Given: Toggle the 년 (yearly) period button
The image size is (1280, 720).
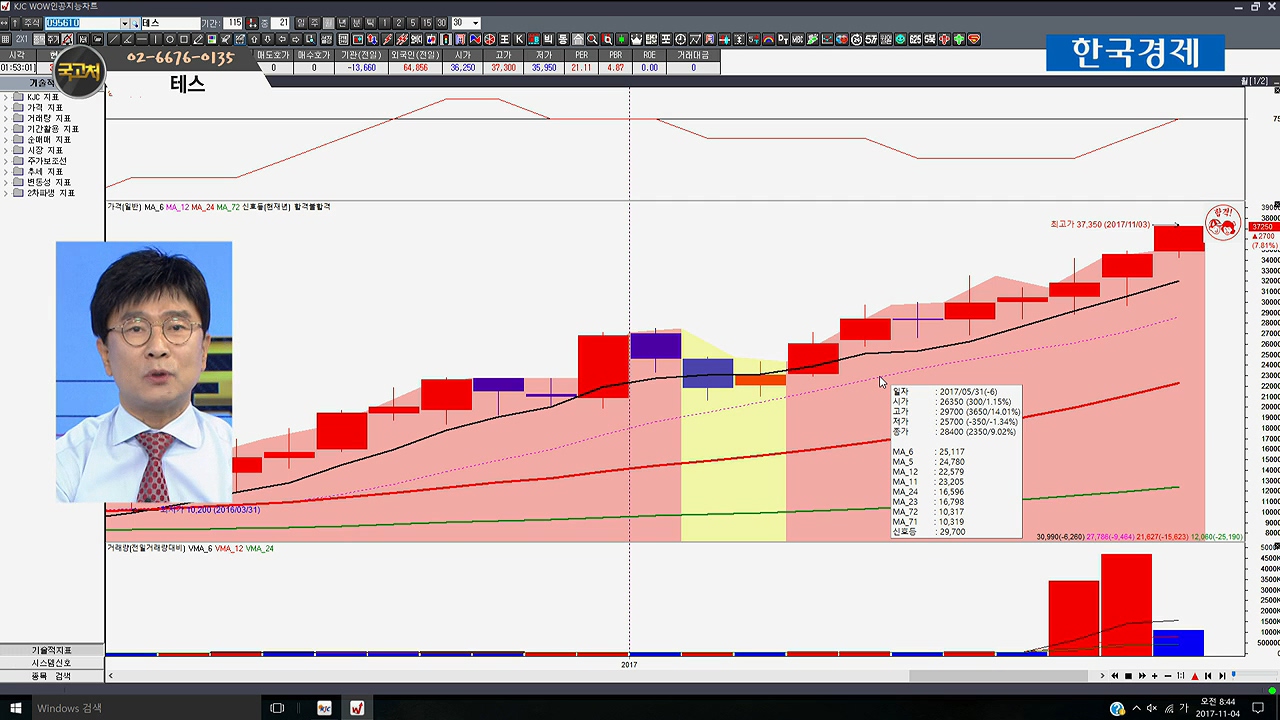Looking at the screenshot, I should pos(342,23).
